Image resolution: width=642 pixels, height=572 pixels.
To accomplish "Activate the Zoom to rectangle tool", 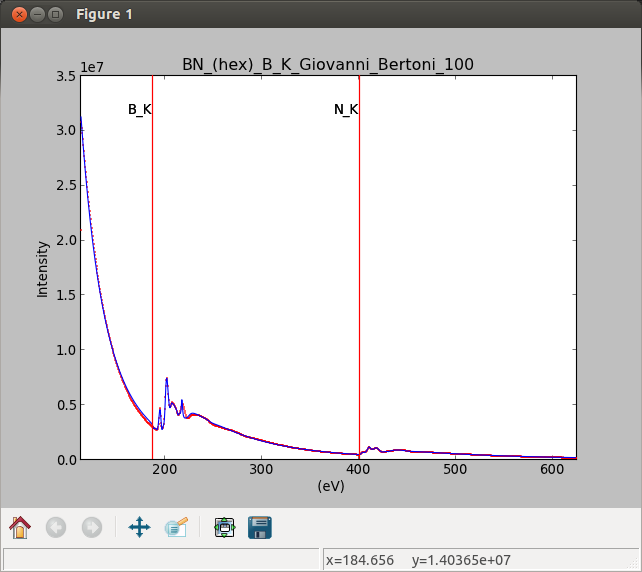I will point(177,526).
